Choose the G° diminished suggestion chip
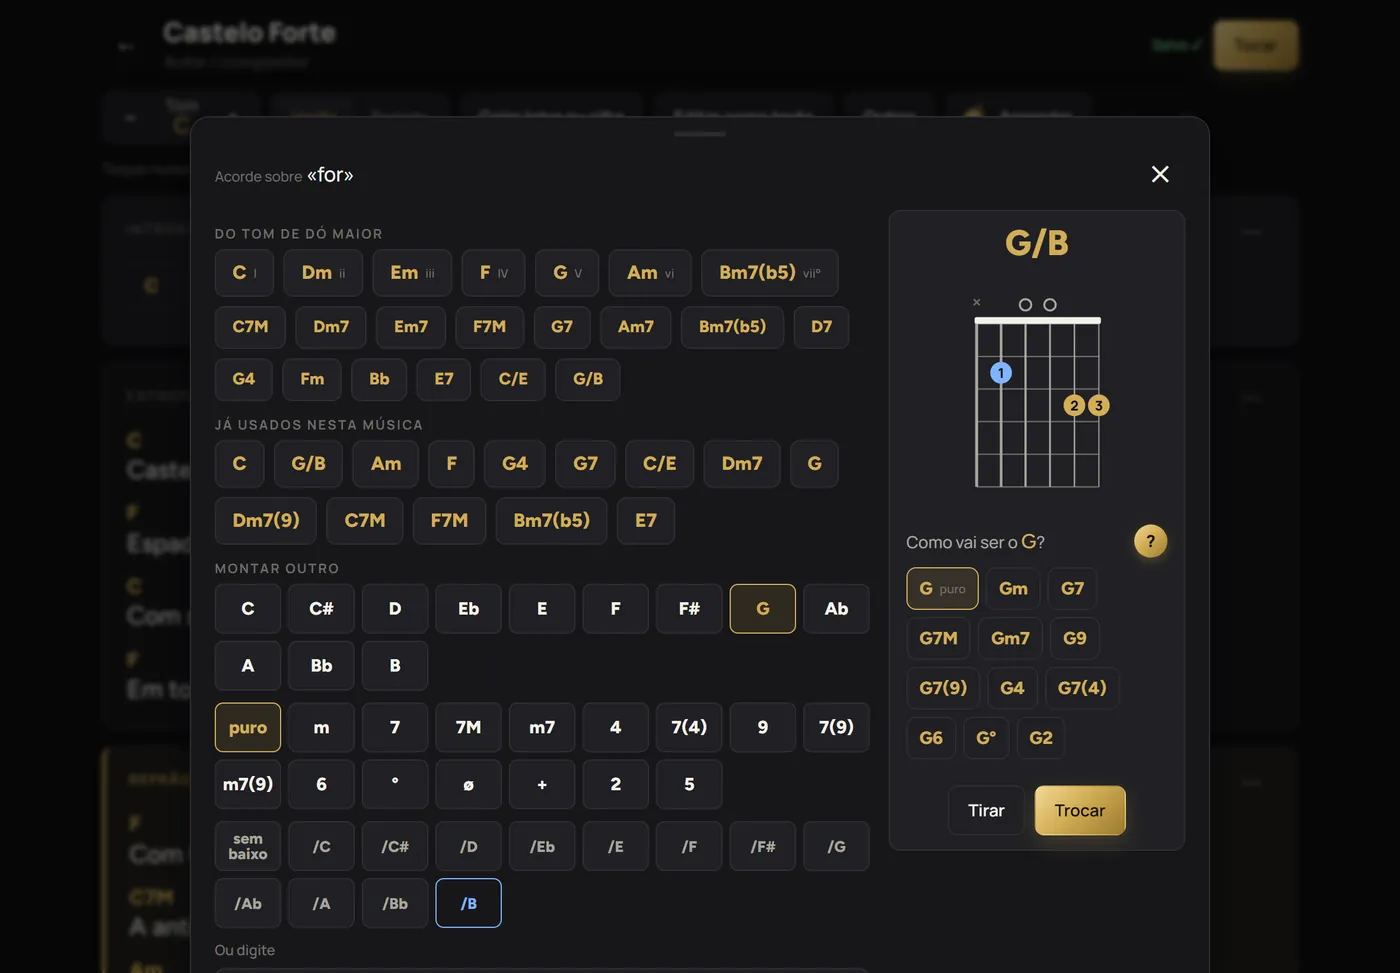This screenshot has width=1400, height=973. coord(986,738)
